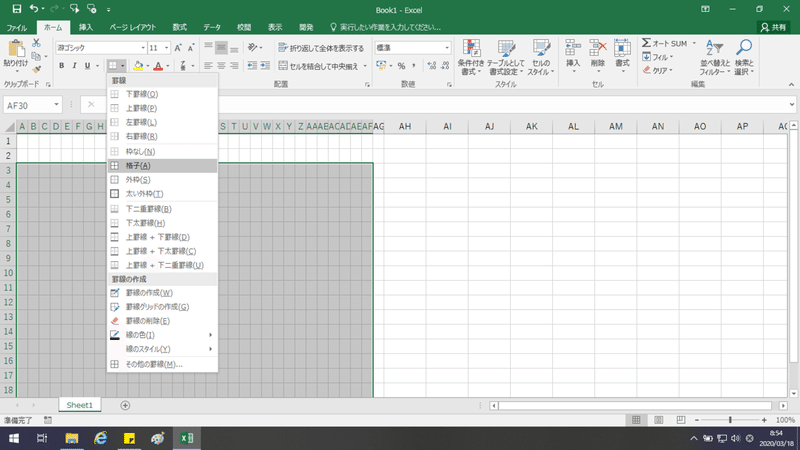800x450 pixels.
Task: Open テーブルとして書式設定 table format
Action: 506,58
